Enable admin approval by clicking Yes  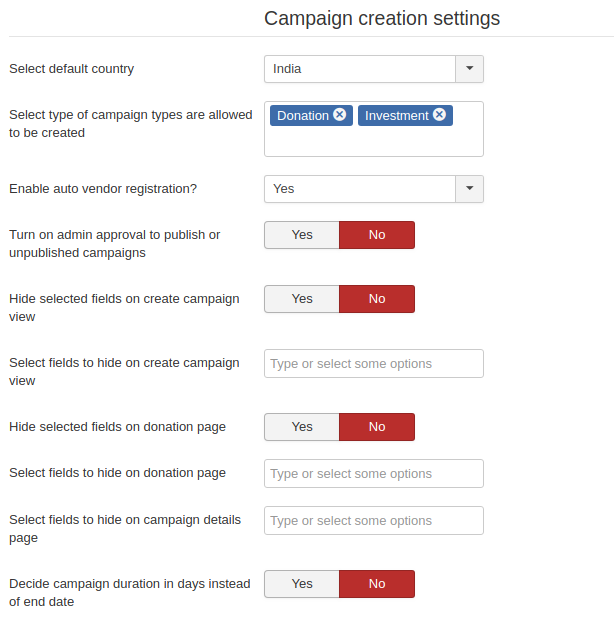302,235
